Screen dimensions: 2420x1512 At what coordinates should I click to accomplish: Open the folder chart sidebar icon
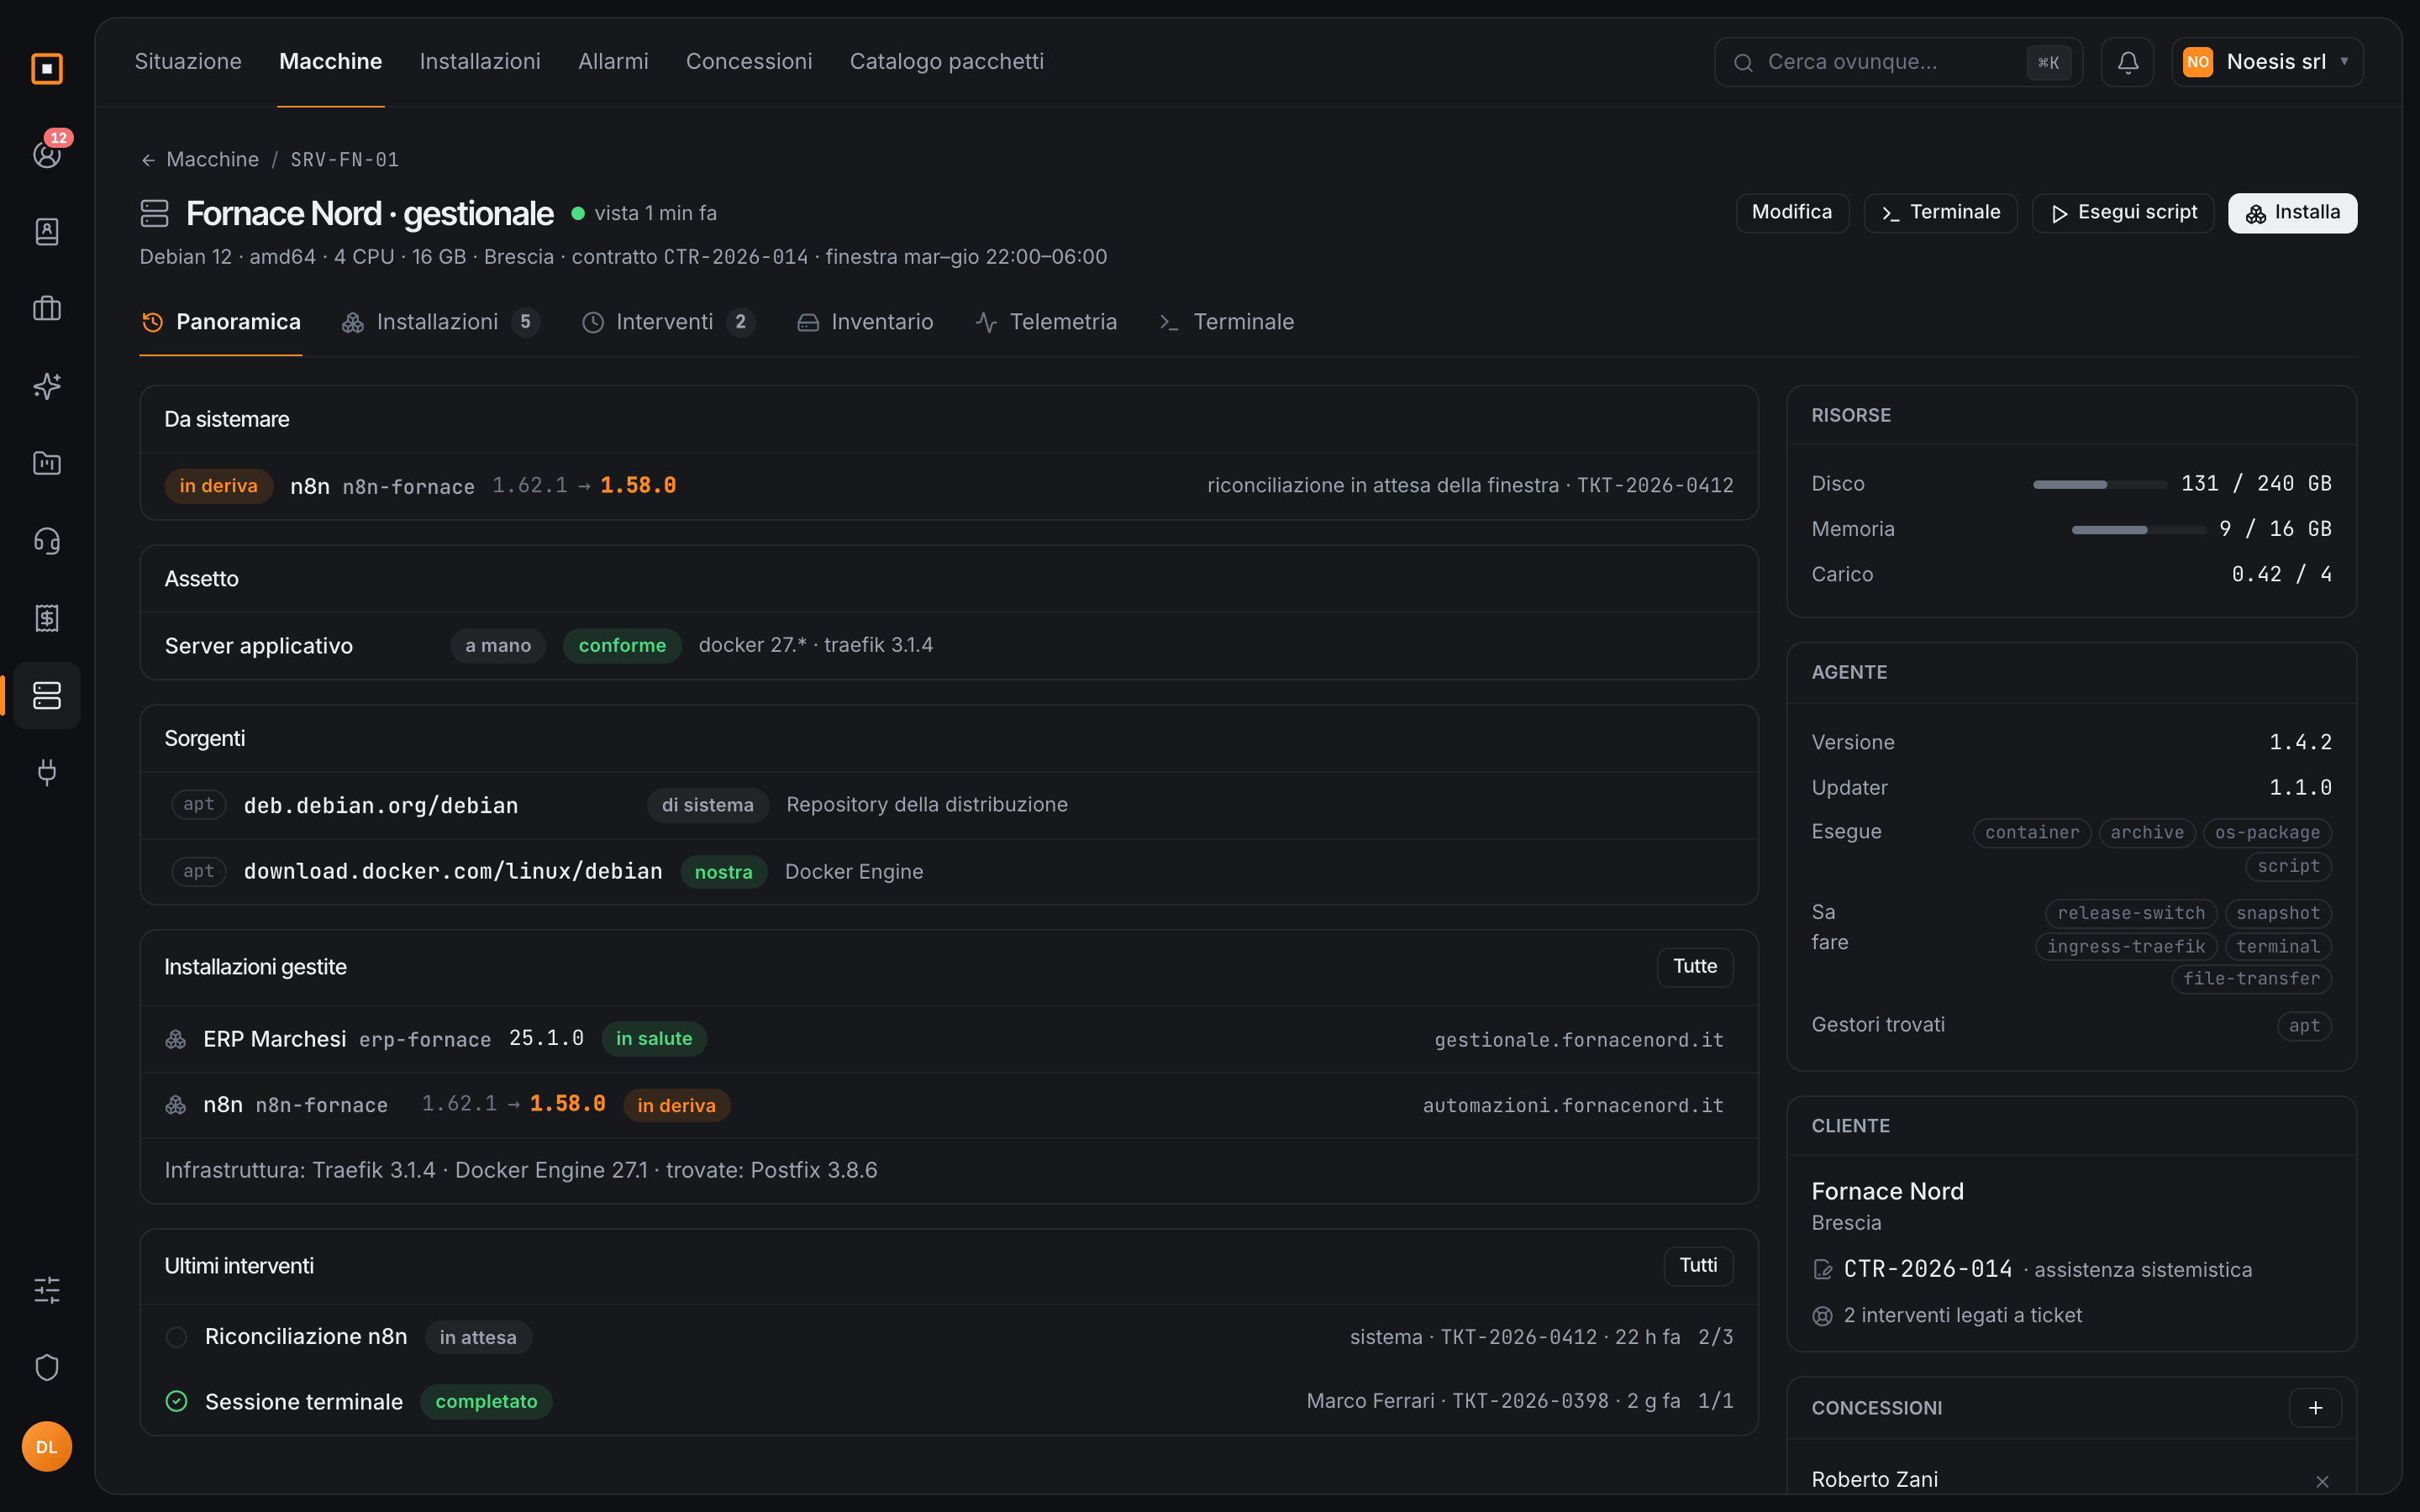(47, 463)
